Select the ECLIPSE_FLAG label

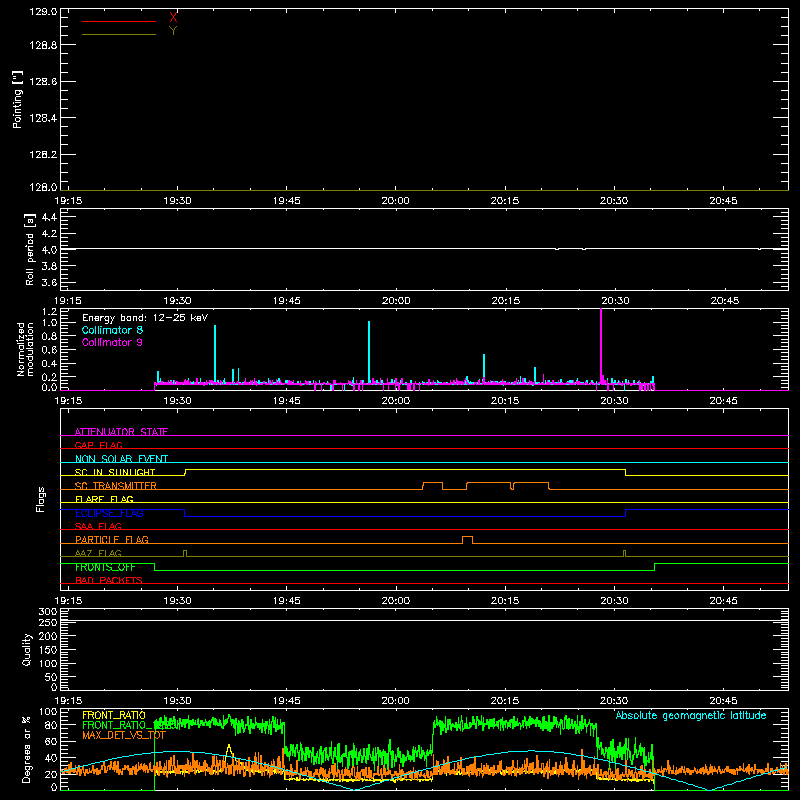pos(109,513)
